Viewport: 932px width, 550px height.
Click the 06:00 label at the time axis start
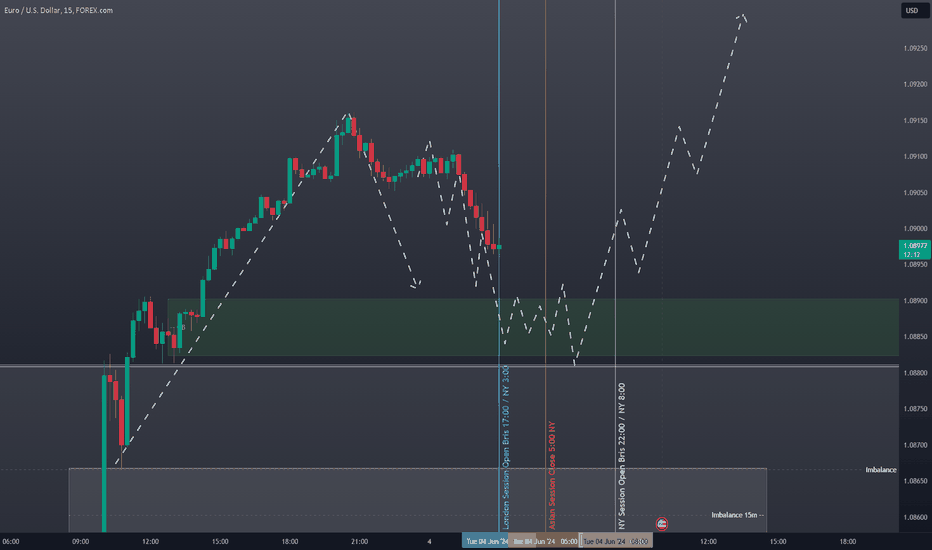(x=11, y=542)
